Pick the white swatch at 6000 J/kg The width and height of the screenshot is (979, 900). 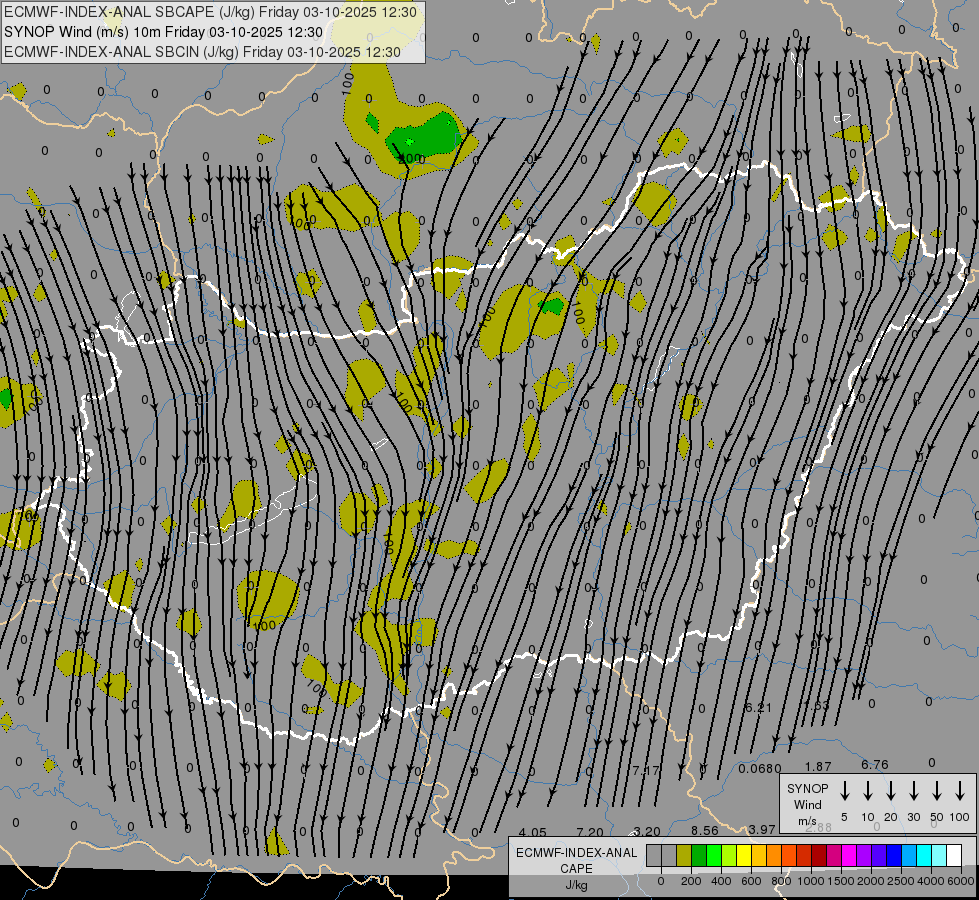pyautogui.click(x=954, y=855)
